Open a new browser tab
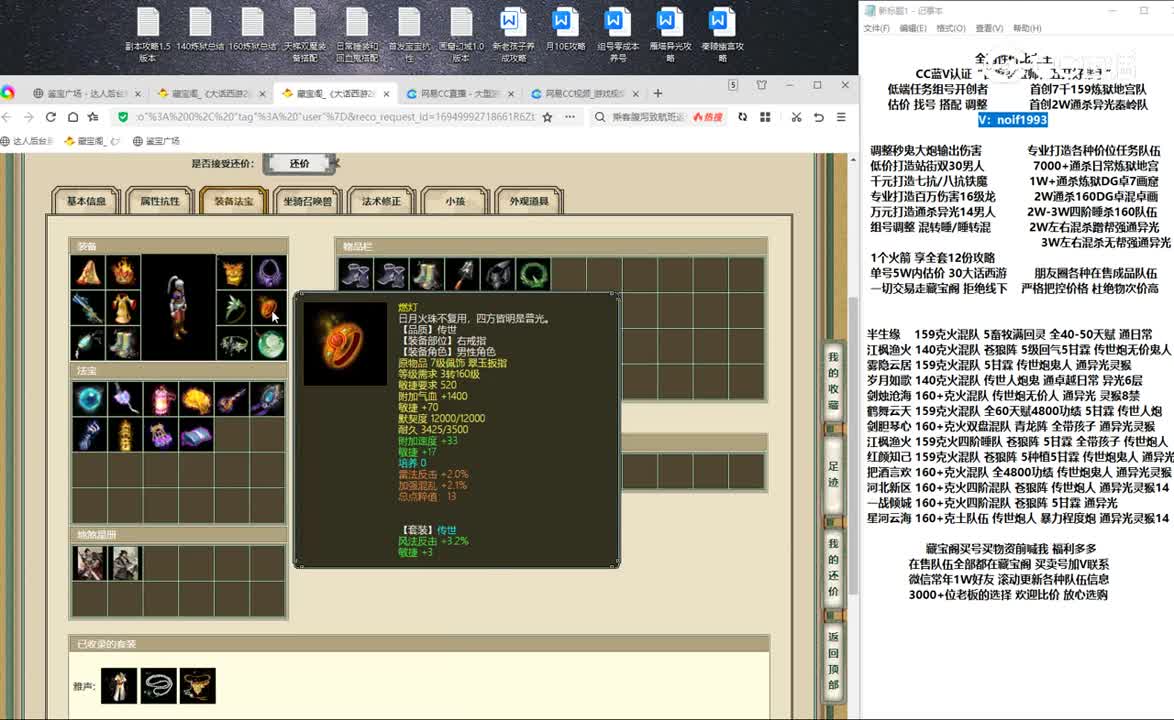The height and width of the screenshot is (720, 1174). pyautogui.click(x=657, y=94)
